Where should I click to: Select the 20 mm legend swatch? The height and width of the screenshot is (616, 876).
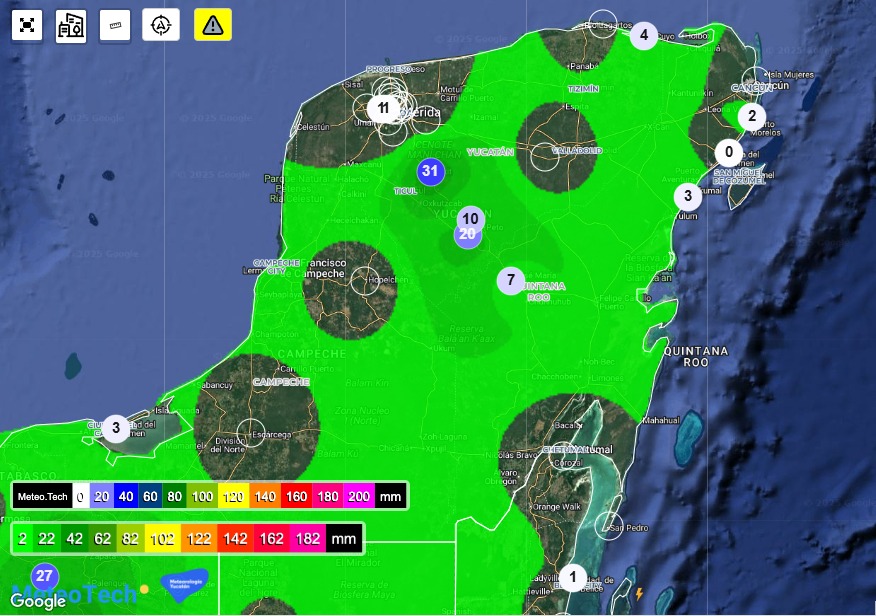click(101, 496)
